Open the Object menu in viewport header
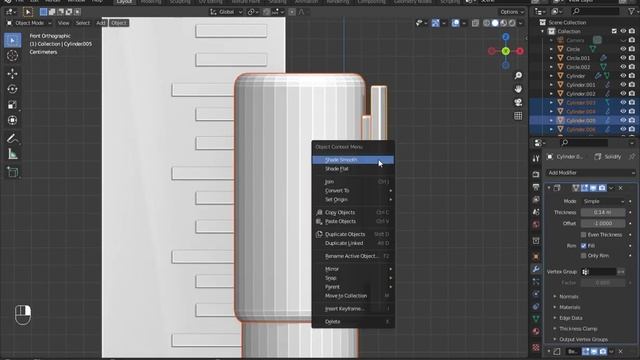 119,23
